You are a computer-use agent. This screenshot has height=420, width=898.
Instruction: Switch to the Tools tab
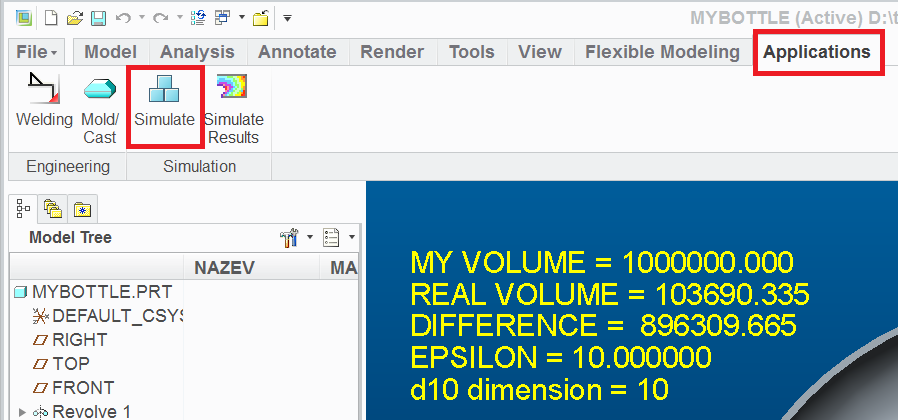(x=472, y=52)
